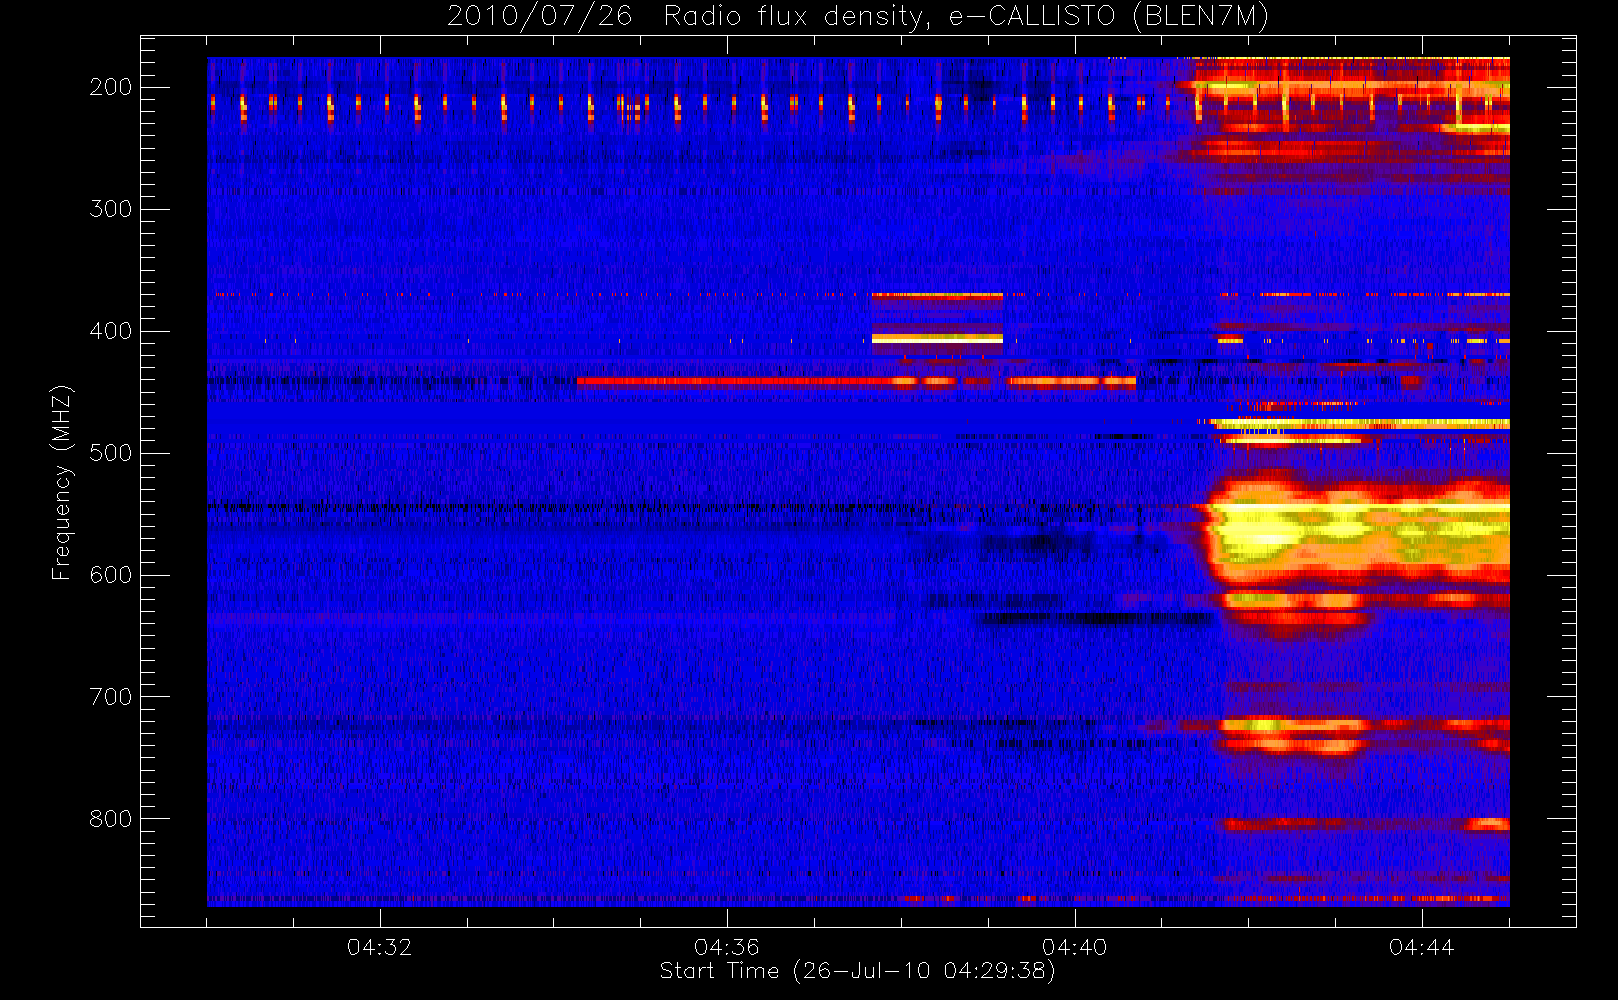Click the 800 frequency tick label
Image resolution: width=1618 pixels, height=1000 pixels.
point(110,819)
